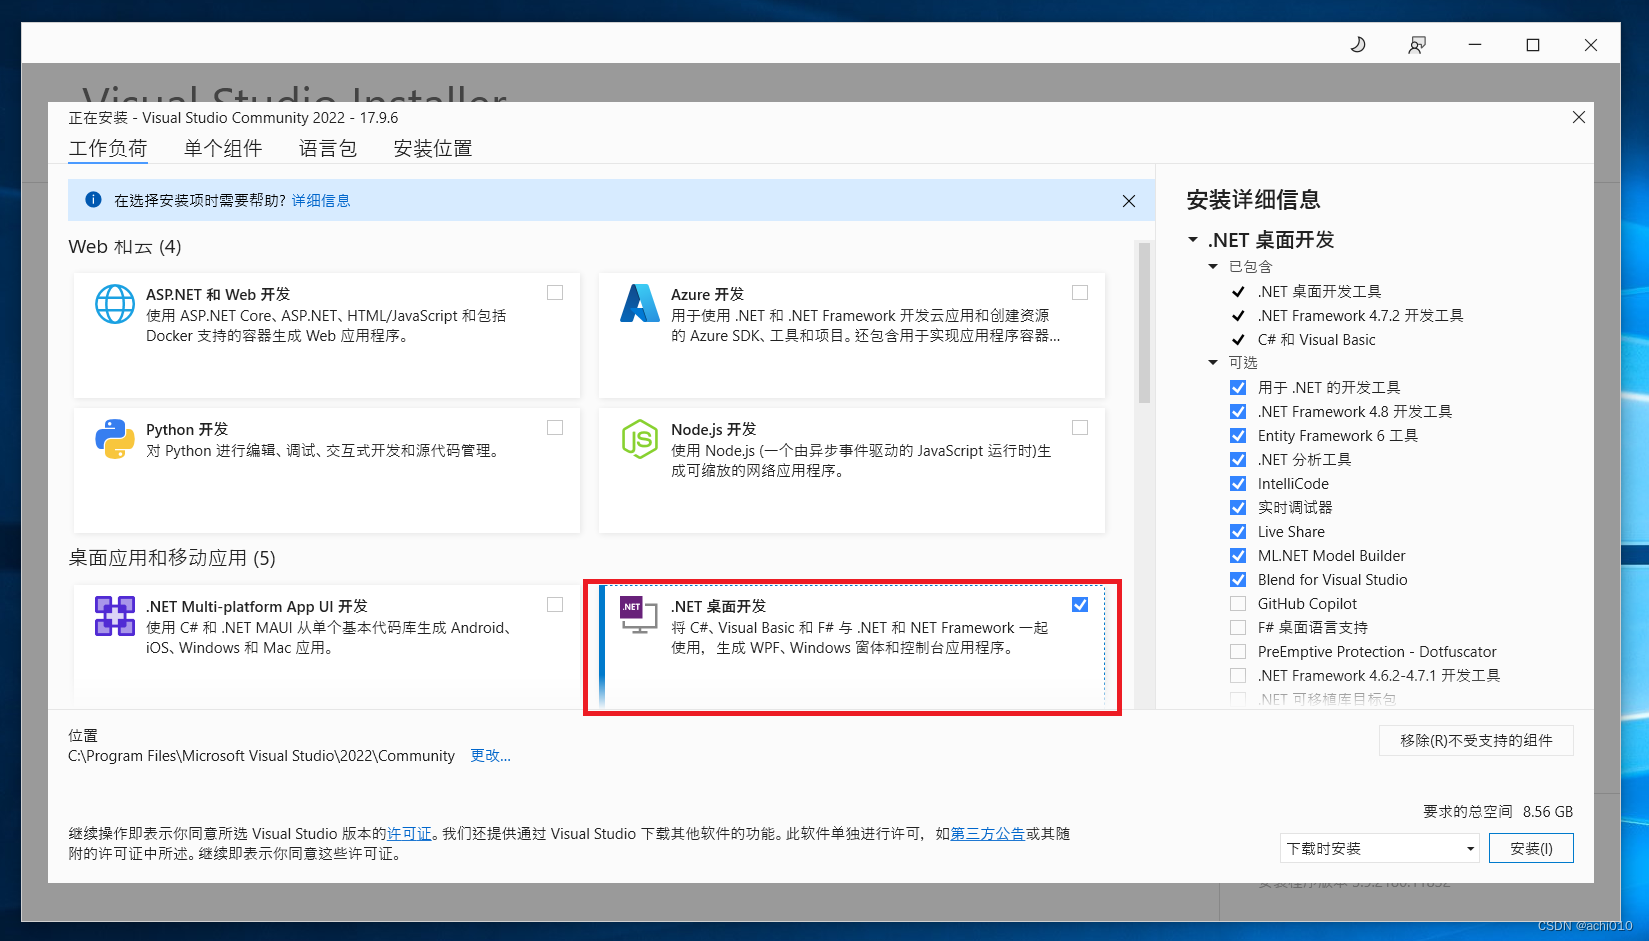Image resolution: width=1649 pixels, height=941 pixels.
Task: Open the 详细信息 help link
Action: 321,201
